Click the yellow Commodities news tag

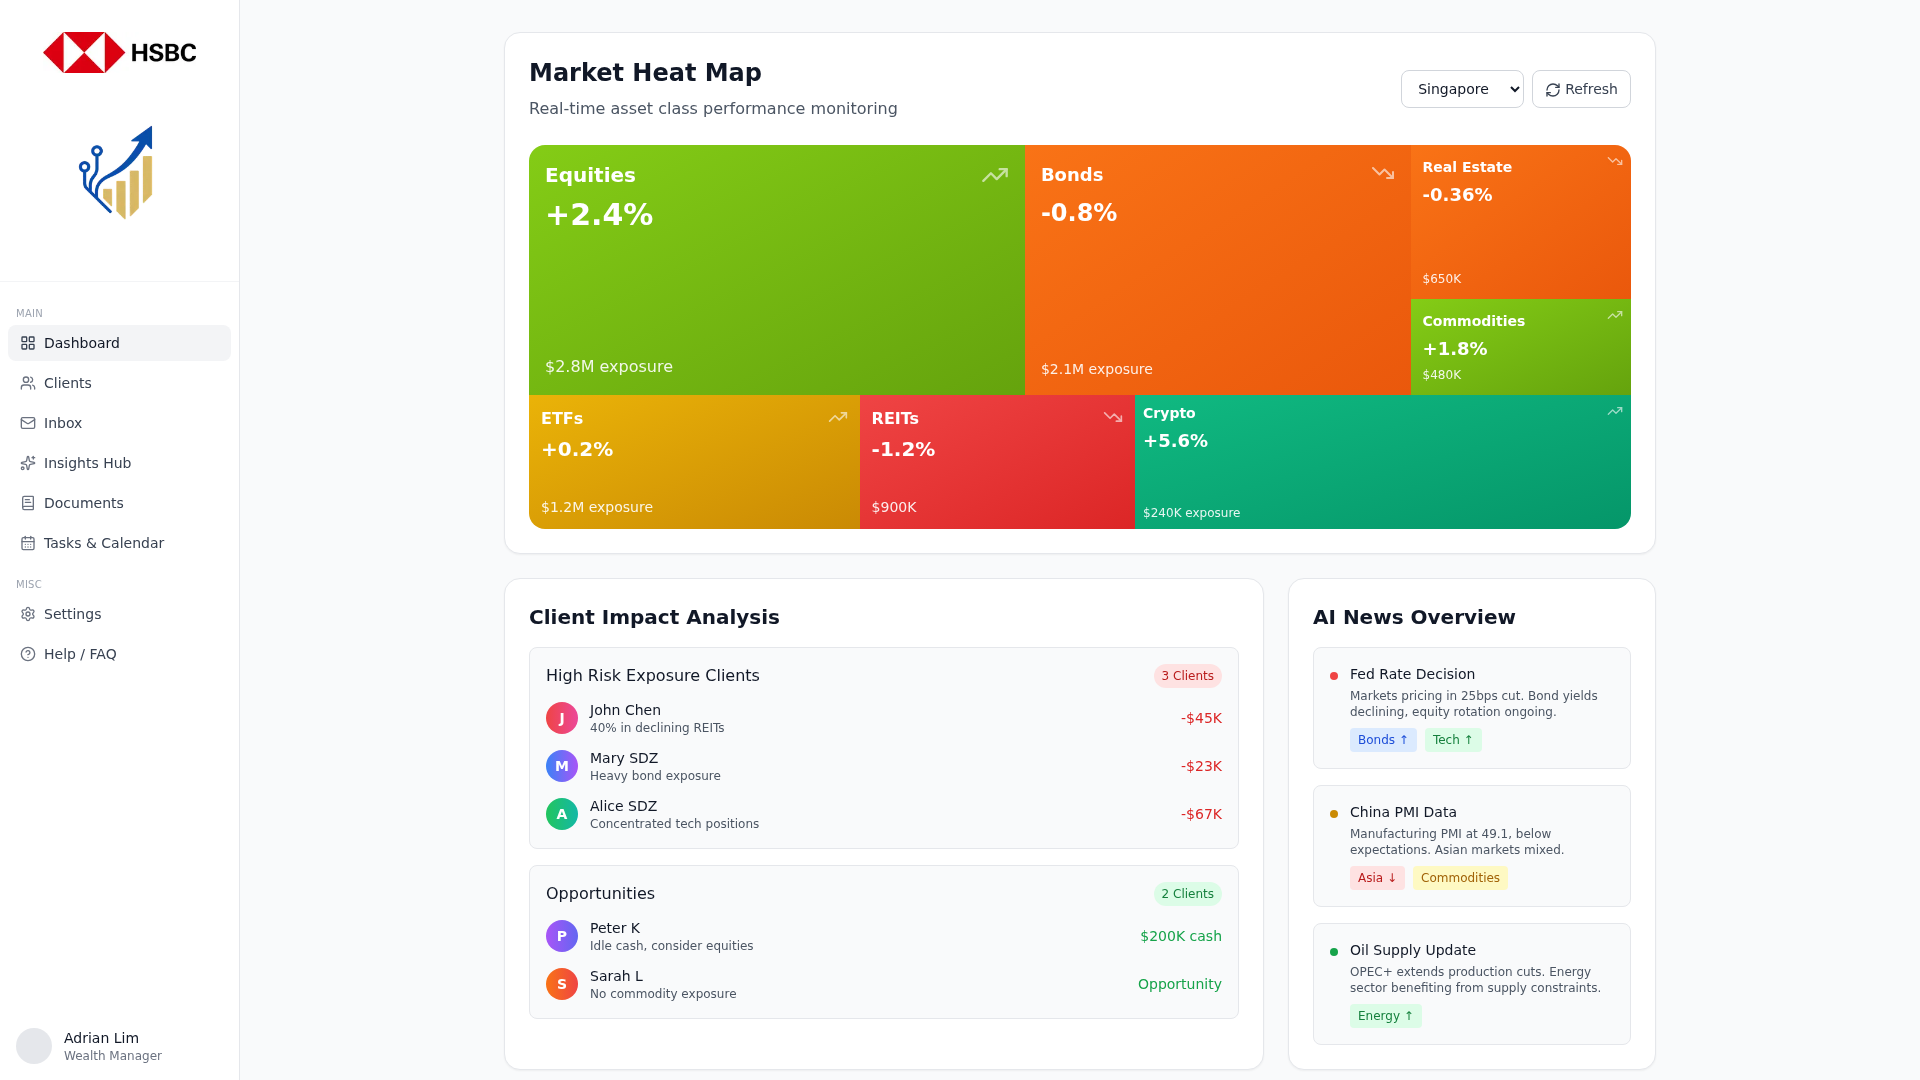click(x=1460, y=878)
